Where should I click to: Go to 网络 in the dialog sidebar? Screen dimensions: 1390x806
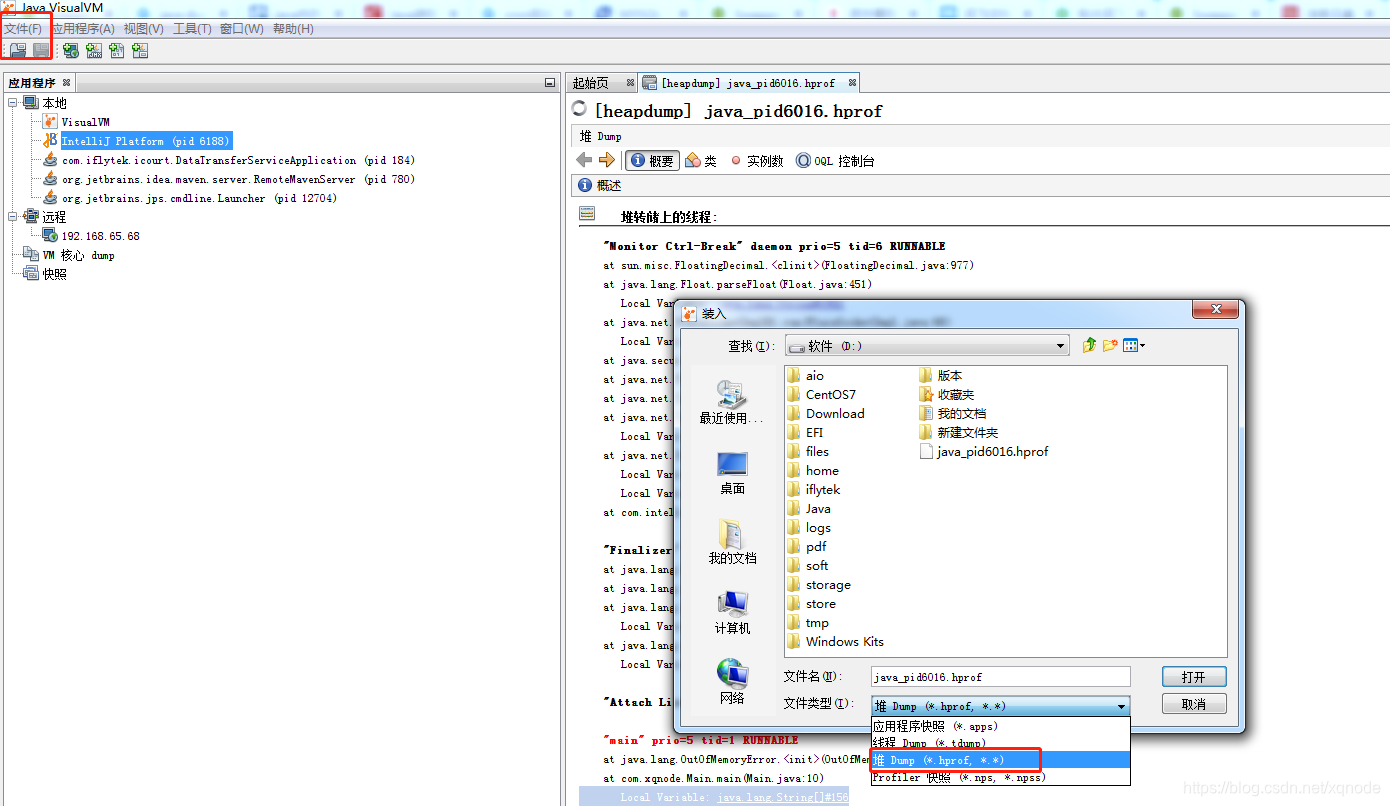pos(732,682)
